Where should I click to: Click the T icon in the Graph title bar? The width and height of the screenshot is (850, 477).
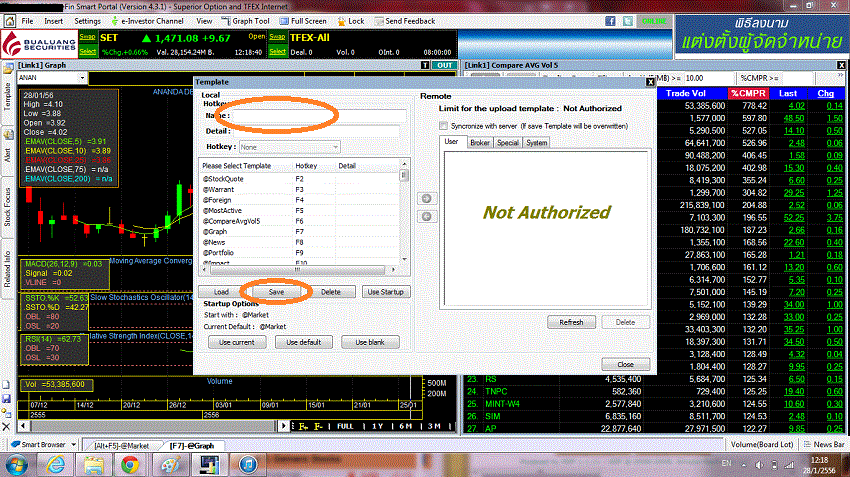(x=425, y=65)
